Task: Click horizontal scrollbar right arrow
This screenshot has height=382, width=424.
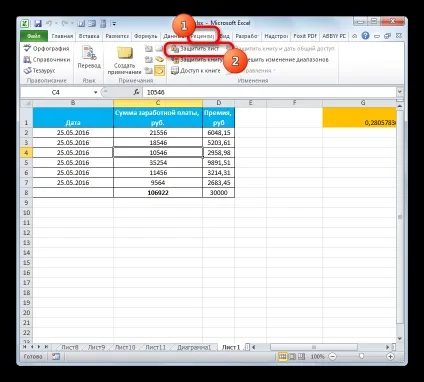Action: pyautogui.click(x=387, y=347)
